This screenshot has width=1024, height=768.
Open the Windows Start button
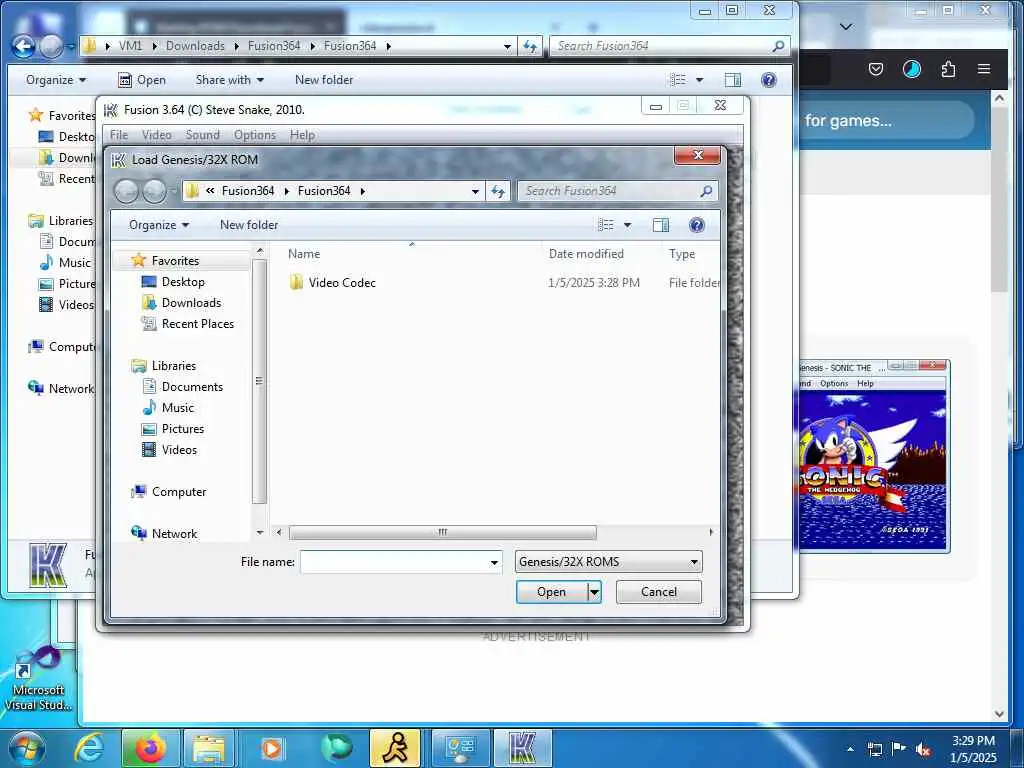click(x=25, y=748)
